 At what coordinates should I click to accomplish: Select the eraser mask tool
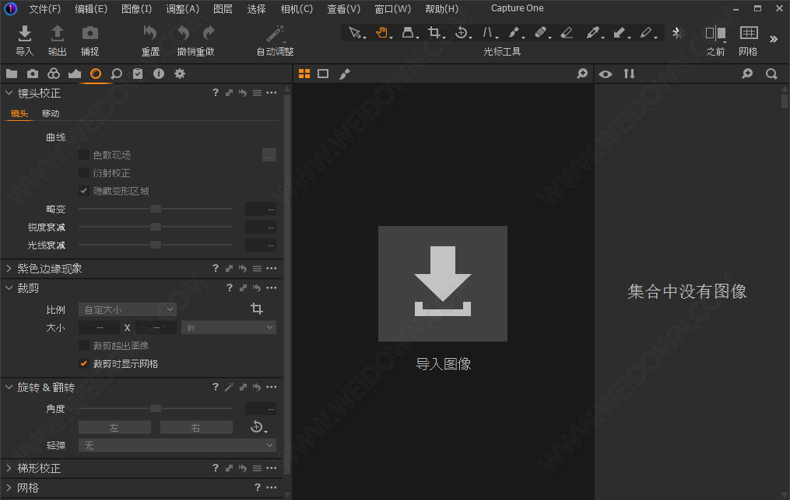[567, 33]
